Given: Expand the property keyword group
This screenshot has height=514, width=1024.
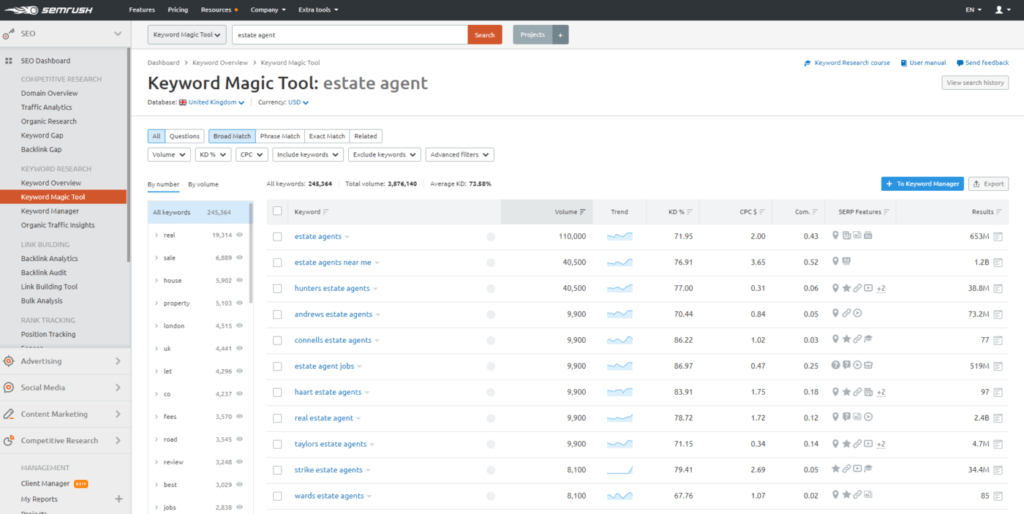Looking at the screenshot, I should tap(157, 303).
